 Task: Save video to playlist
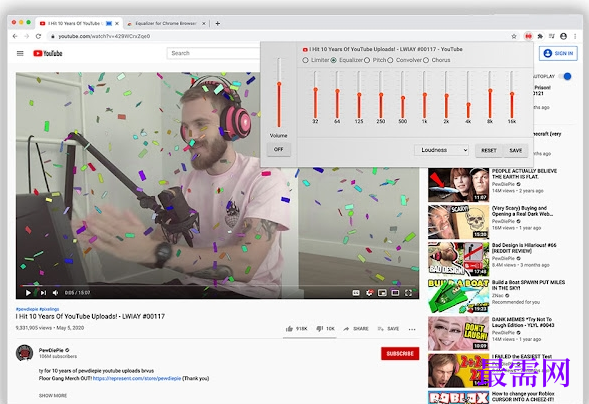[388, 329]
